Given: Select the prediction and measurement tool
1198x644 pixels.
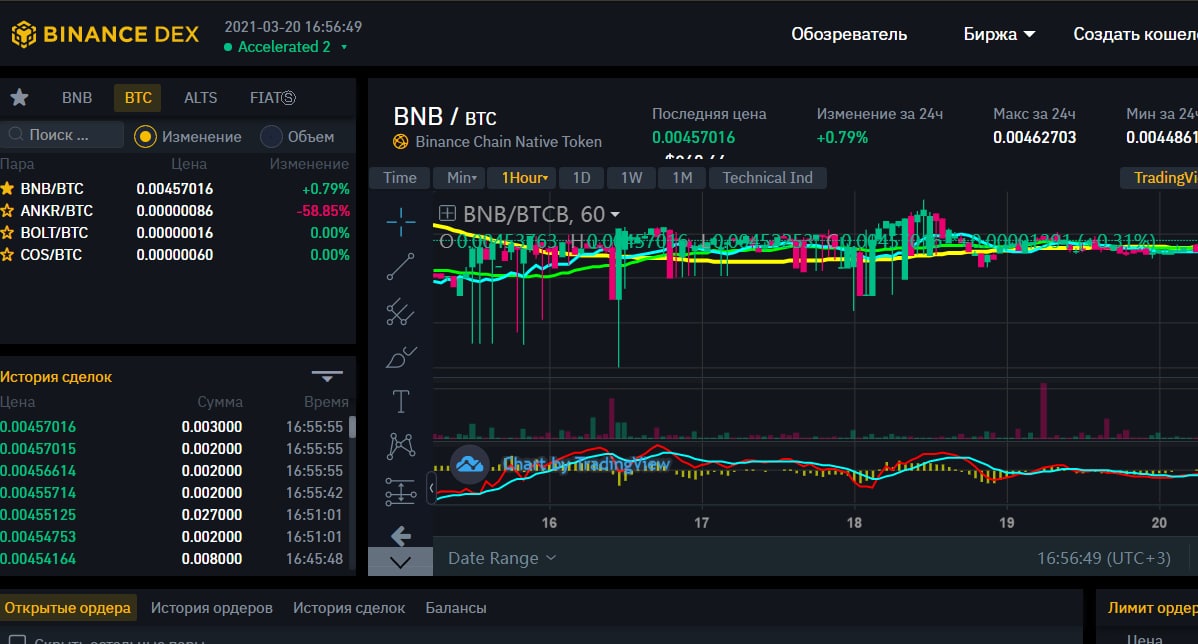Looking at the screenshot, I should pyautogui.click(x=400, y=492).
